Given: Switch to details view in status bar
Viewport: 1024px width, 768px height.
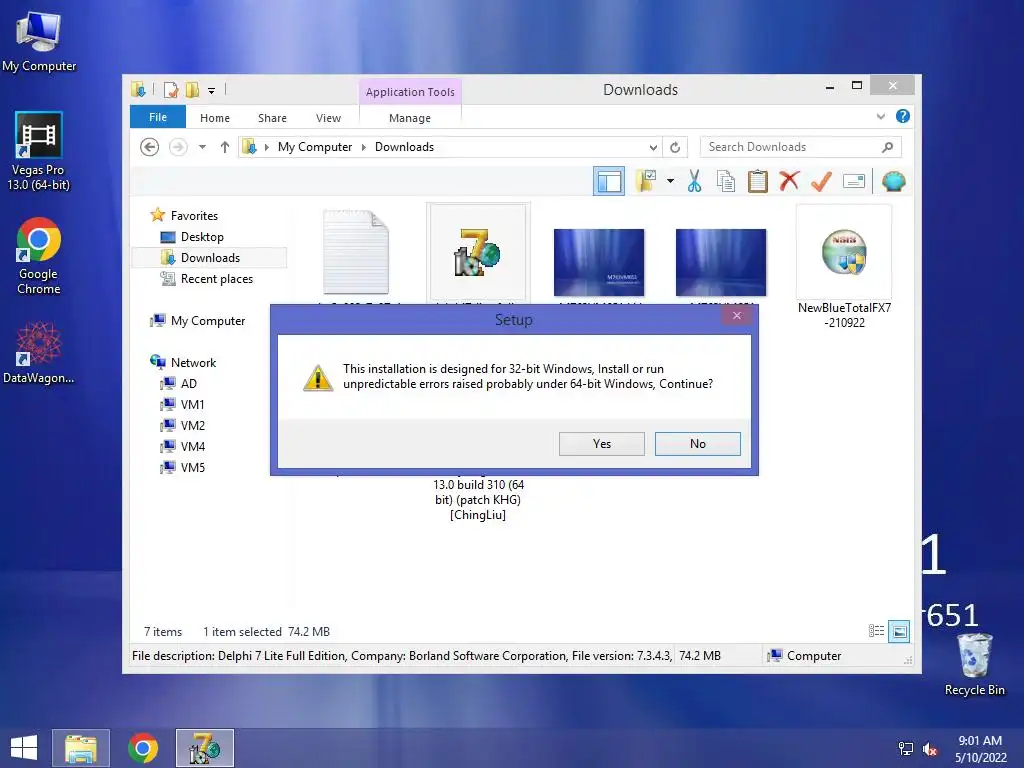Looking at the screenshot, I should coord(876,631).
